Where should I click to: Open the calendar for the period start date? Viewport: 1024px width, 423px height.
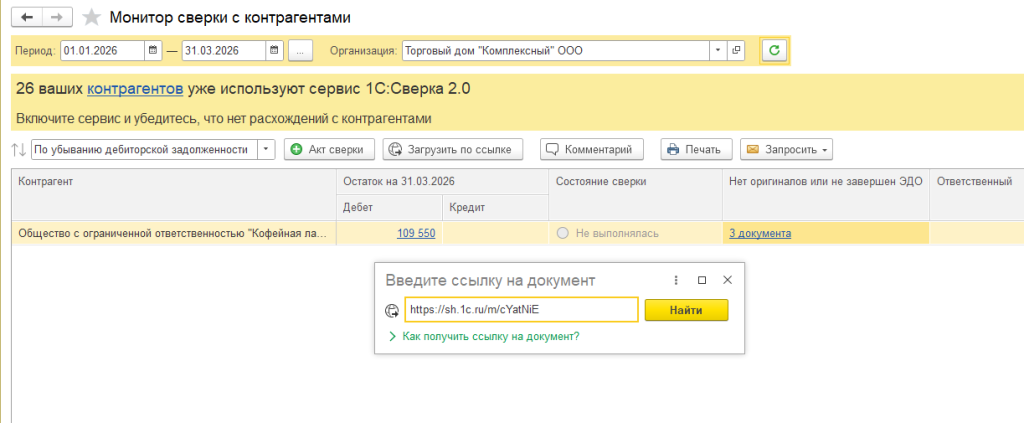coord(153,50)
